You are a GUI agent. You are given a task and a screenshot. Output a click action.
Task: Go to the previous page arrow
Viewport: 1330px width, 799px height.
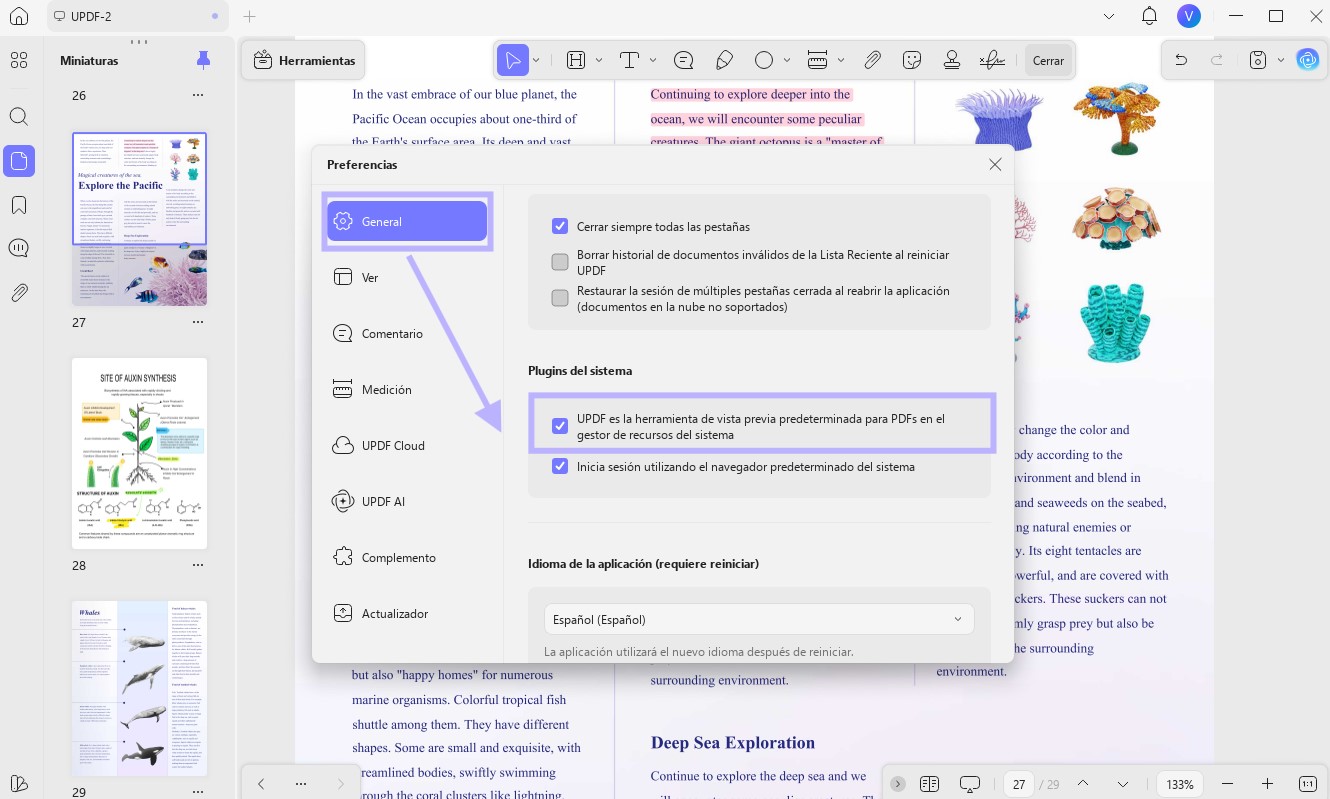(x=1084, y=783)
